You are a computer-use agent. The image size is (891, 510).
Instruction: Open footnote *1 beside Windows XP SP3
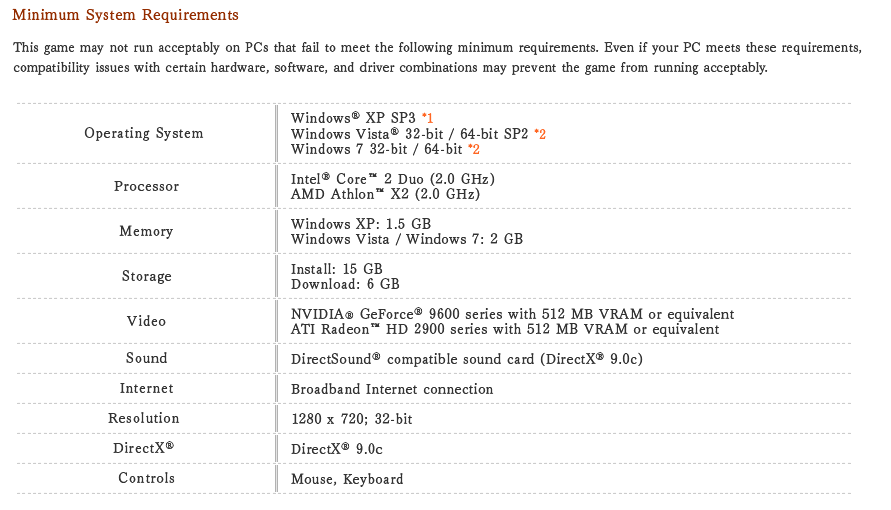pos(427,118)
